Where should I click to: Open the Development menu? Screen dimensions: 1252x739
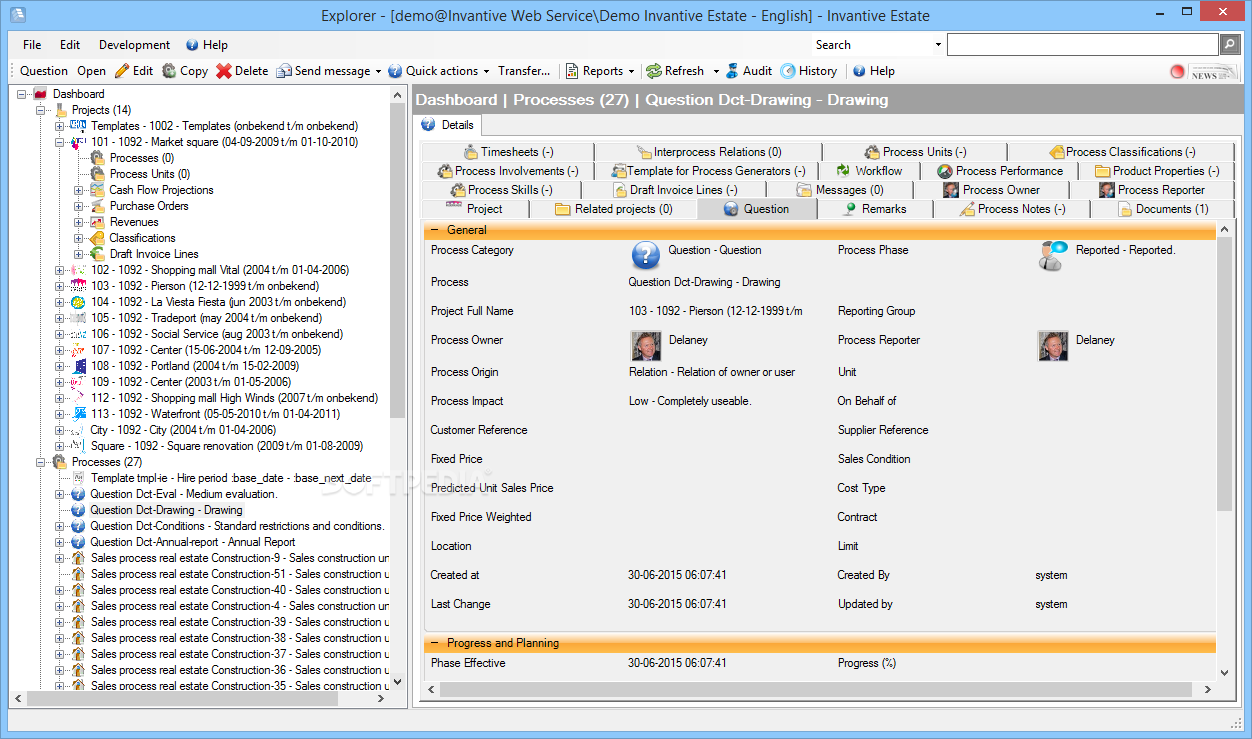click(x=134, y=45)
